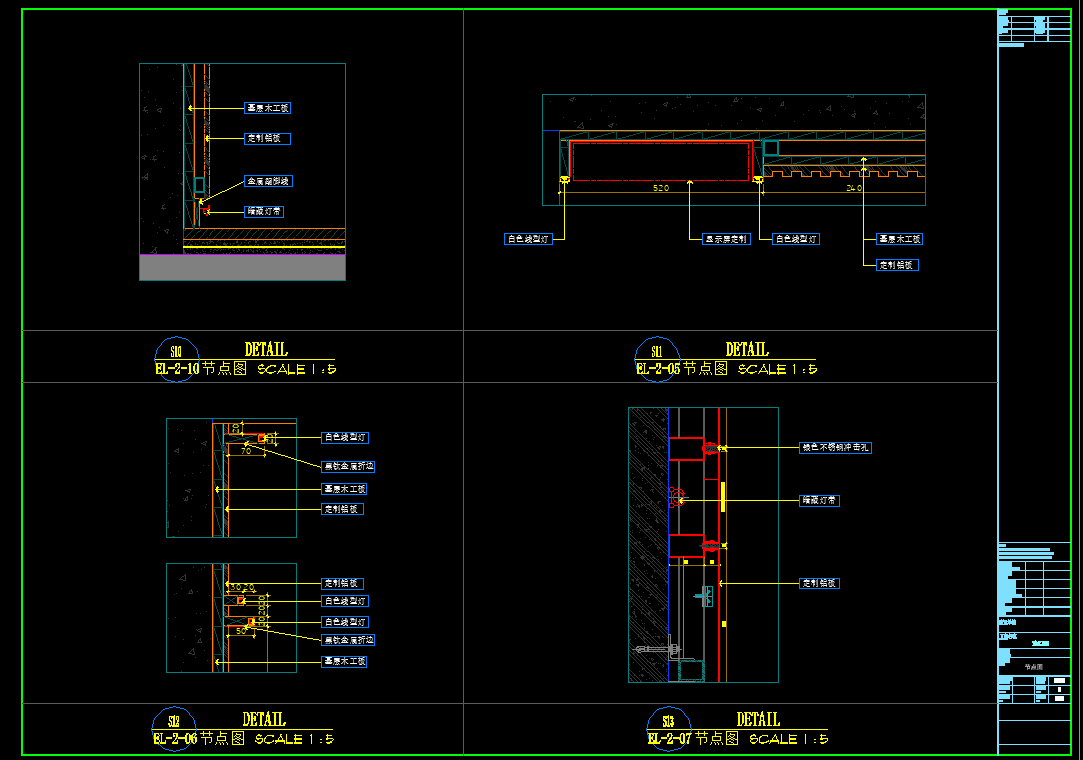Select the 金属踢脚线 label in detail S10

point(268,181)
